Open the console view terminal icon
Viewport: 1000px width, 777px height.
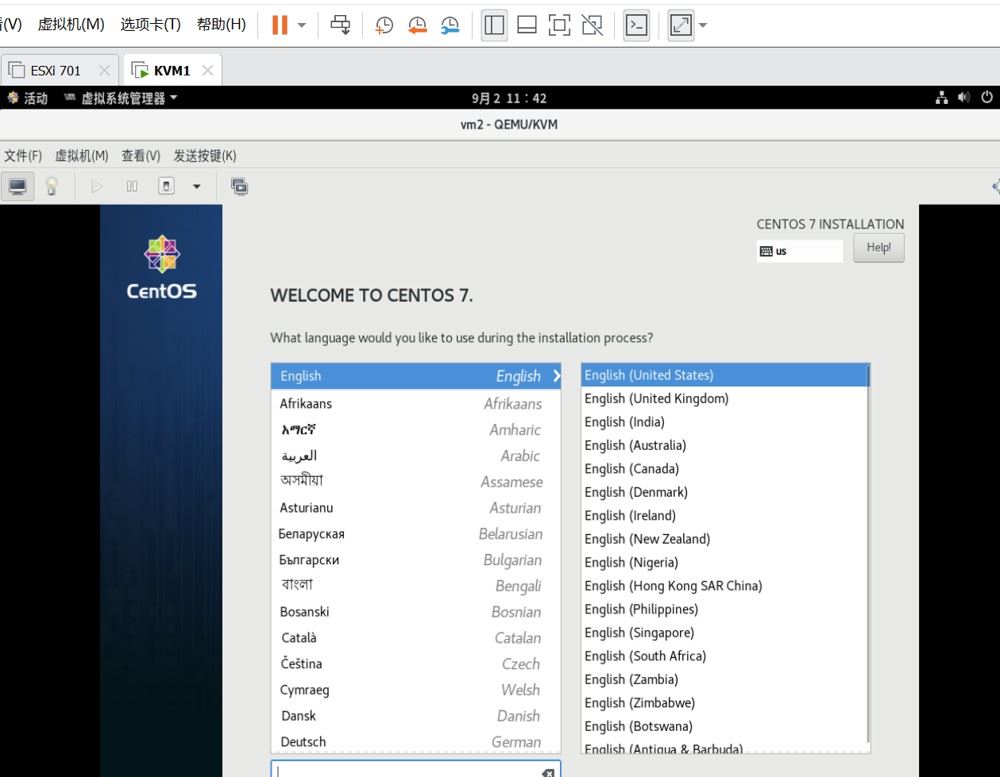(x=636, y=25)
